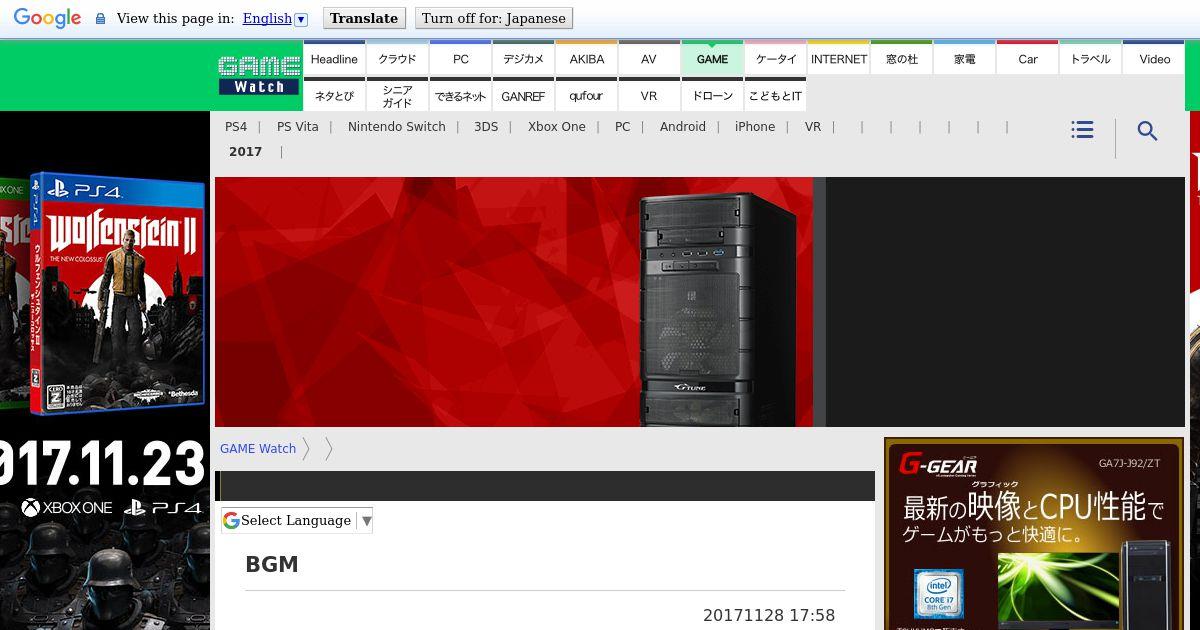Open the list menu icon

click(x=1082, y=130)
